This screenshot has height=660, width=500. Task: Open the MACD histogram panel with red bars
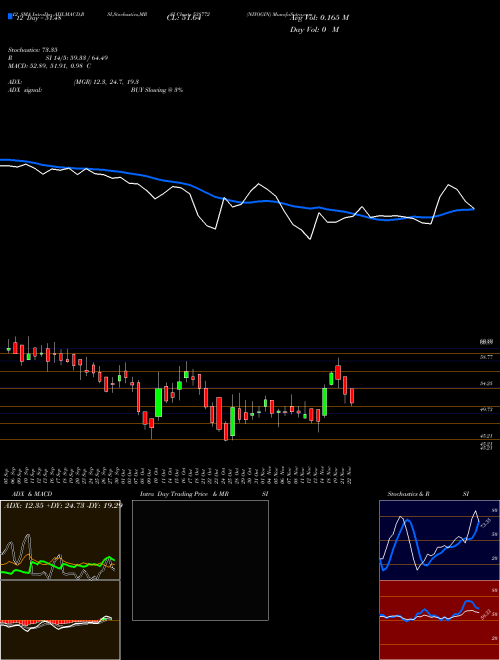tap(60, 620)
